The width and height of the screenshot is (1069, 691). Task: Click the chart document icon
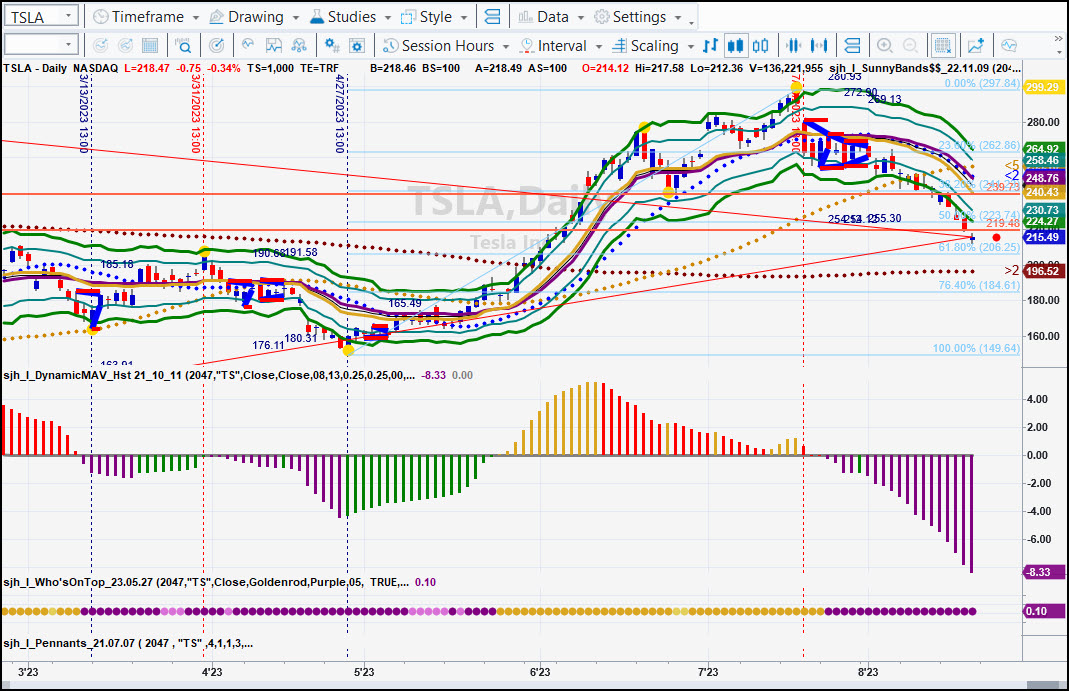coord(273,46)
